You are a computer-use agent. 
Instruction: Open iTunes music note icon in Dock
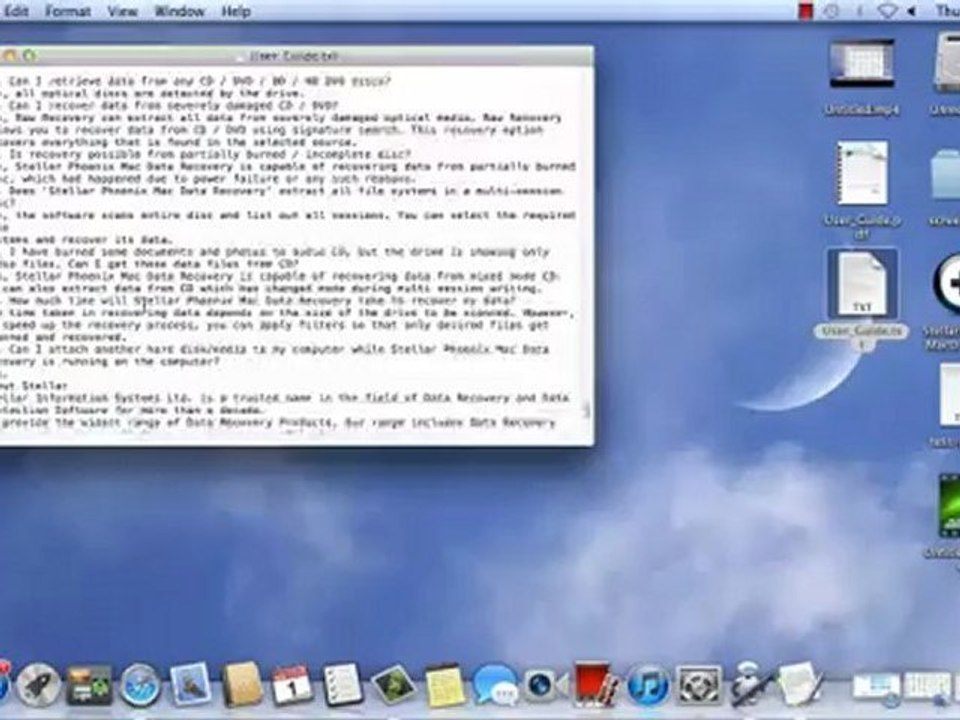647,685
